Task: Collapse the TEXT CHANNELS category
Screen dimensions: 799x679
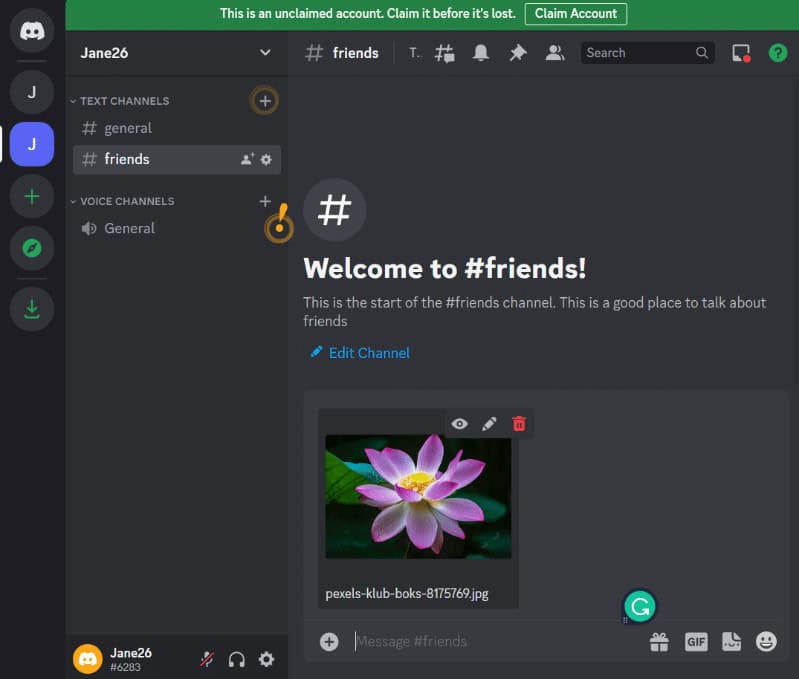Action: pos(120,101)
